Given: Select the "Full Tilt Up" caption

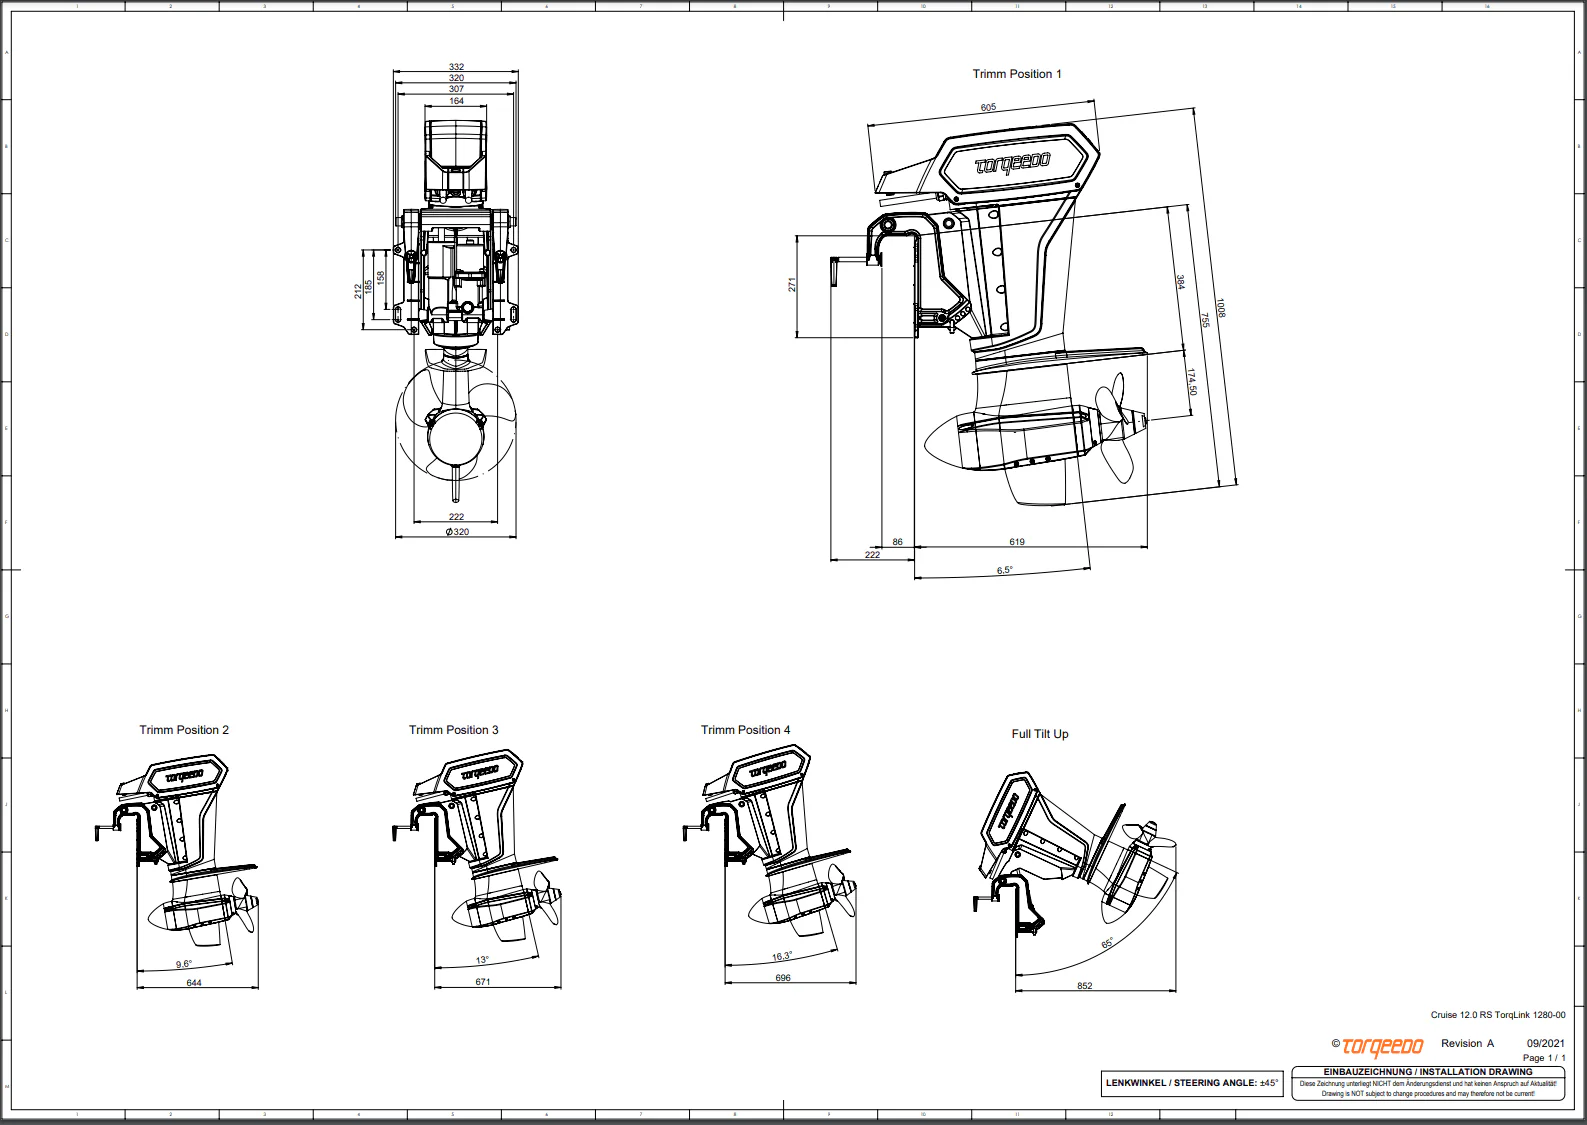Looking at the screenshot, I should 1040,734.
